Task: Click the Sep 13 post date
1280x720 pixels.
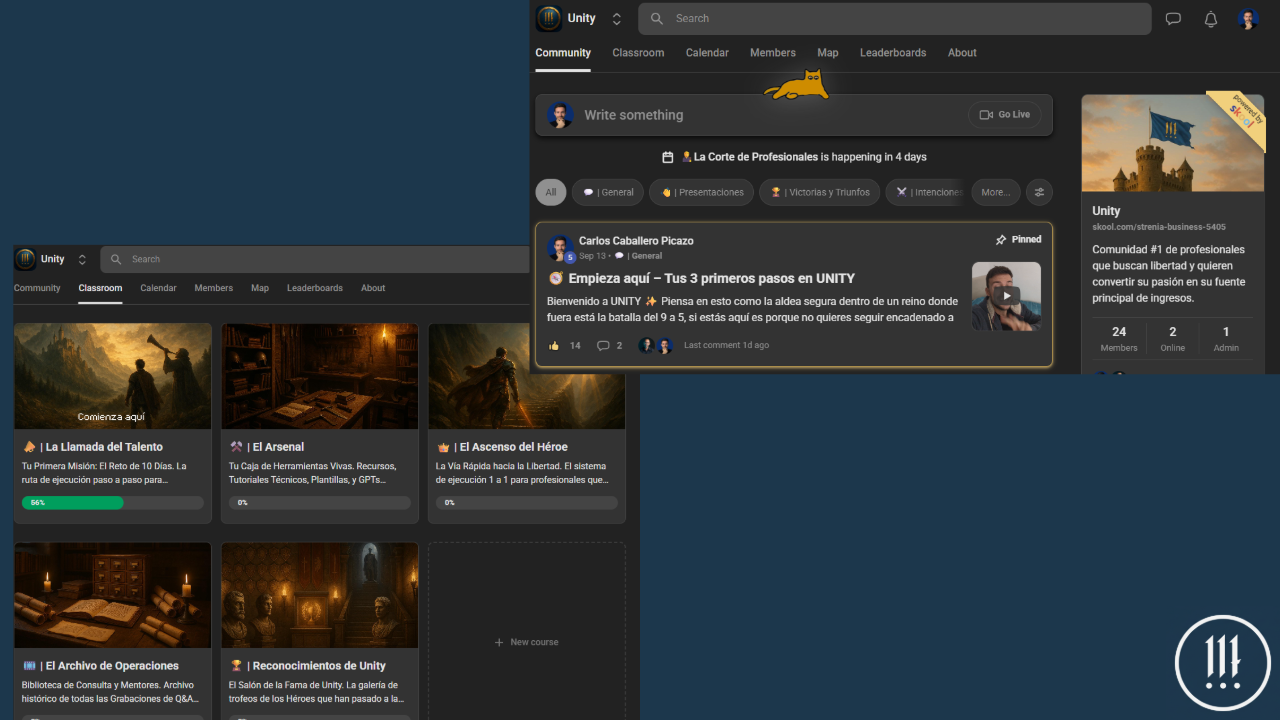Action: (592, 256)
